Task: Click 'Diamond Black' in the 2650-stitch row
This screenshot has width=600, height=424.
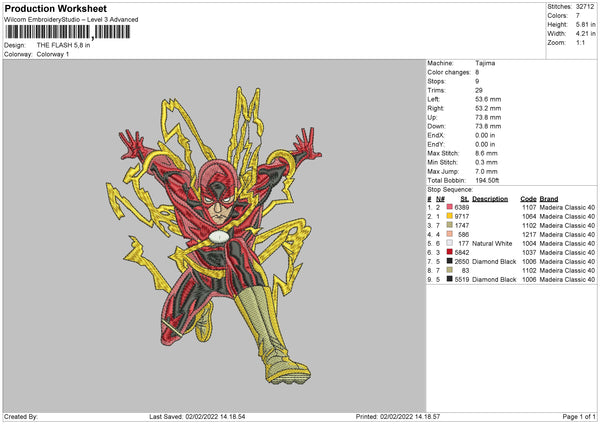Action: [494, 261]
